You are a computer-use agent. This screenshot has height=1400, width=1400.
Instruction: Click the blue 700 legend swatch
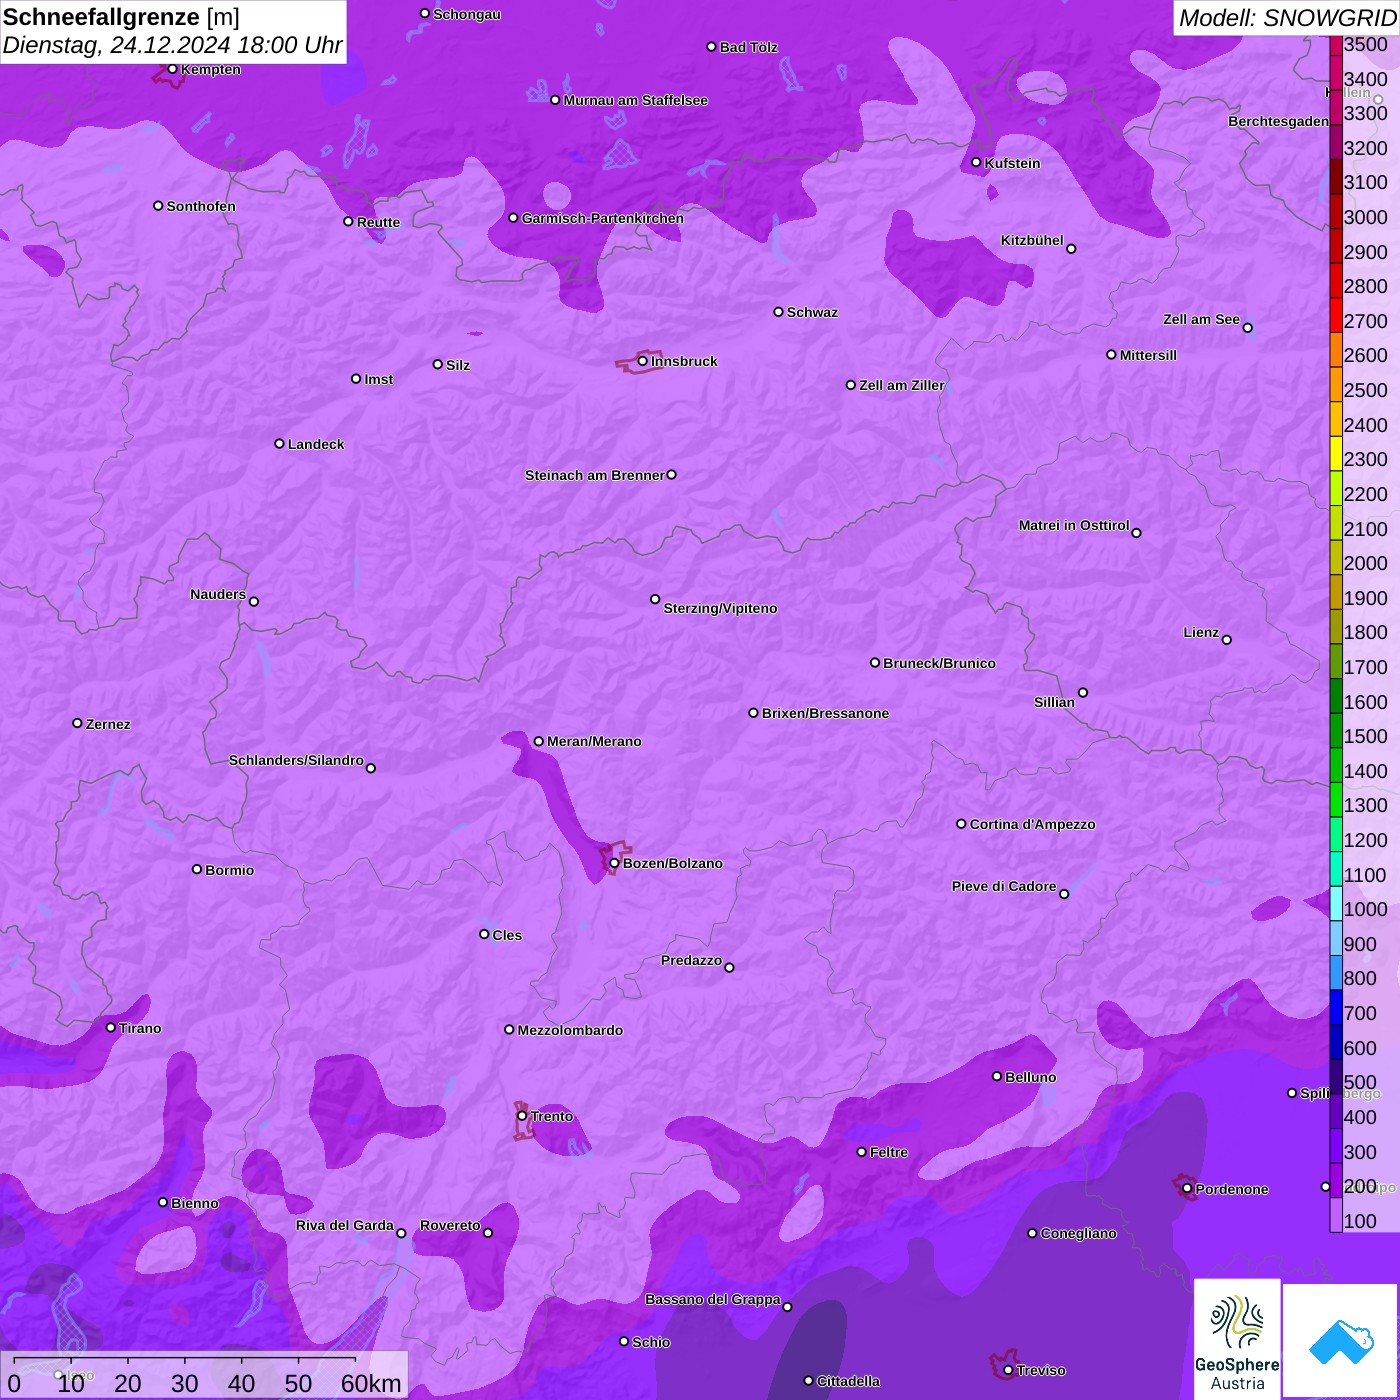(x=1336, y=1007)
